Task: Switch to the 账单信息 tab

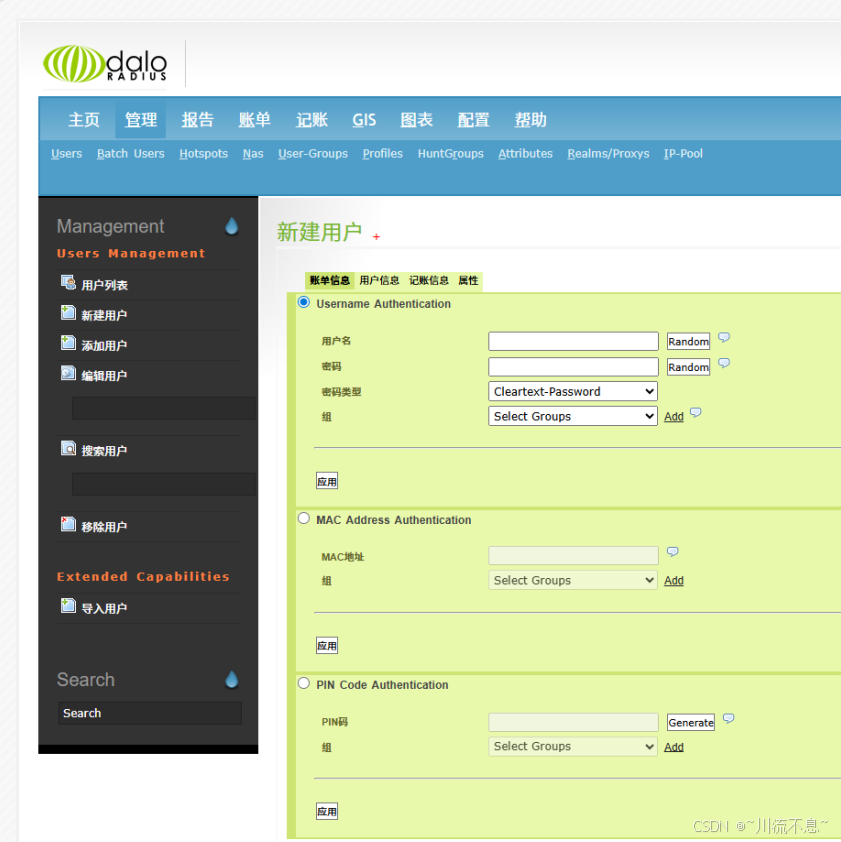Action: pos(330,280)
